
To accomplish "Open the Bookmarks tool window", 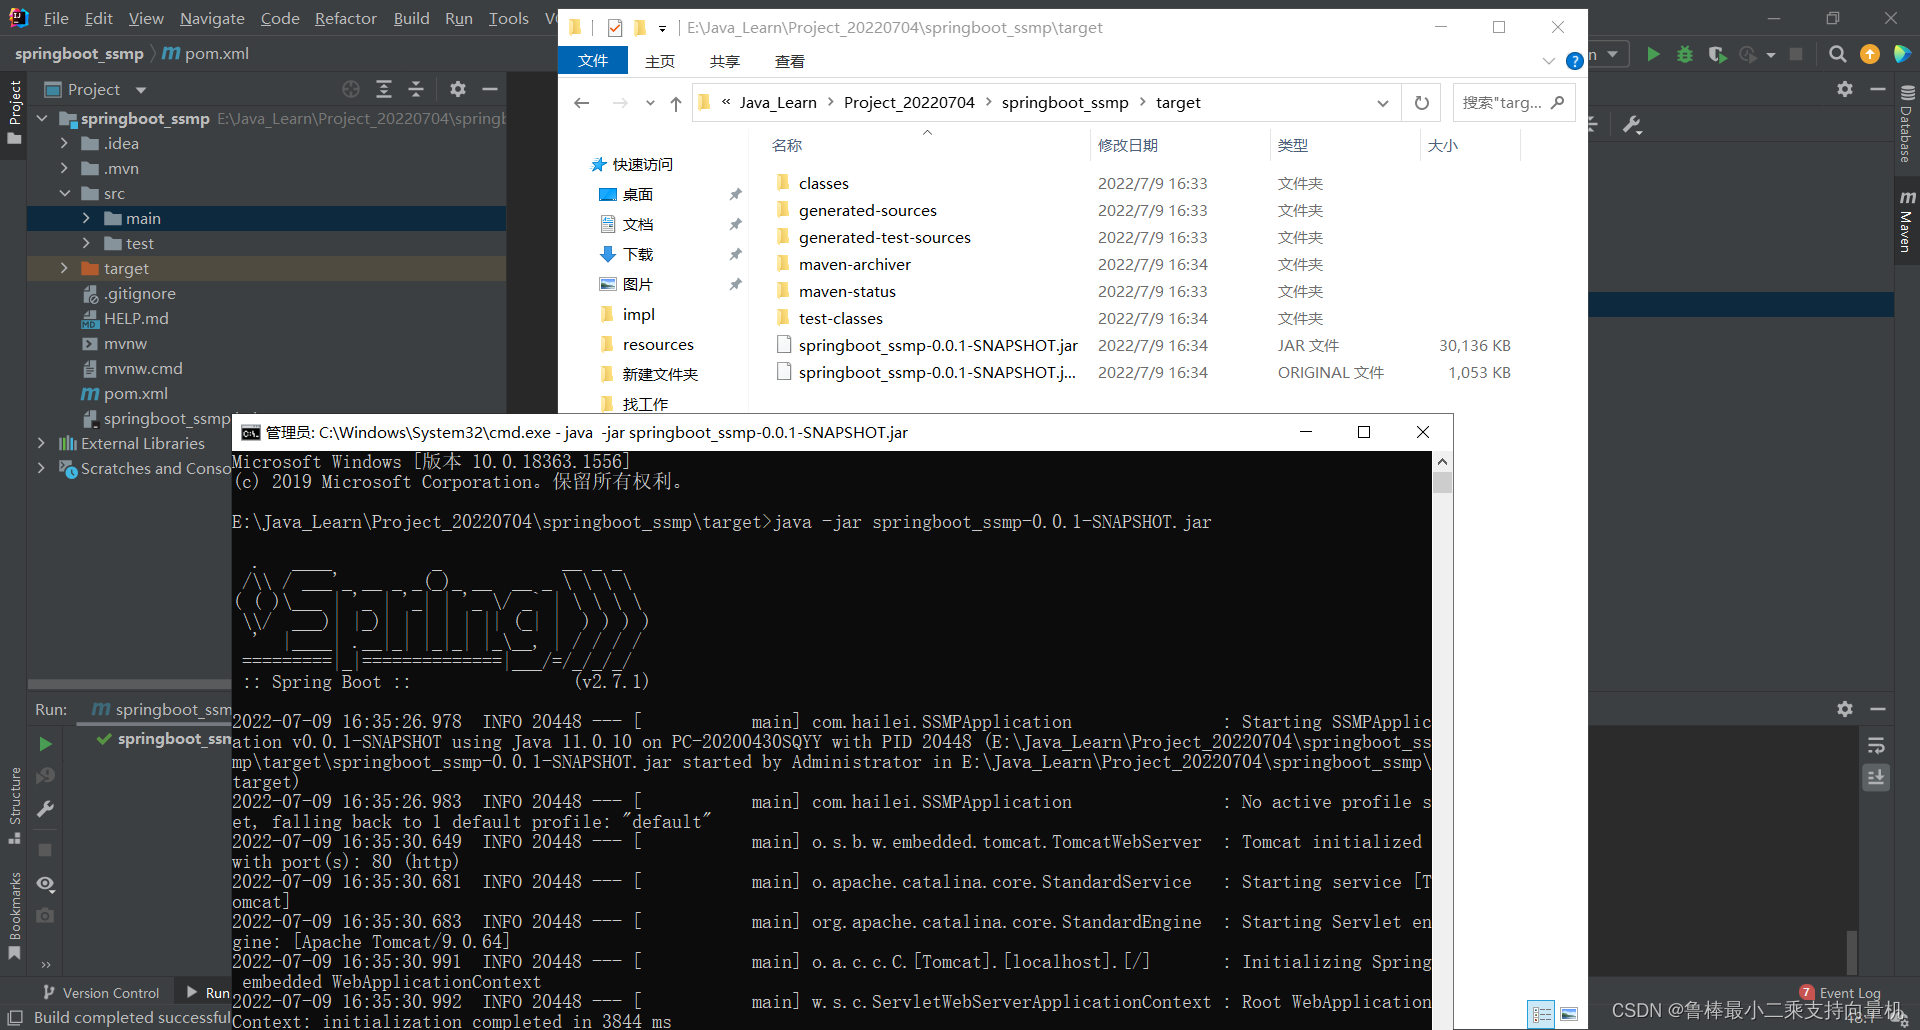I will [x=14, y=915].
